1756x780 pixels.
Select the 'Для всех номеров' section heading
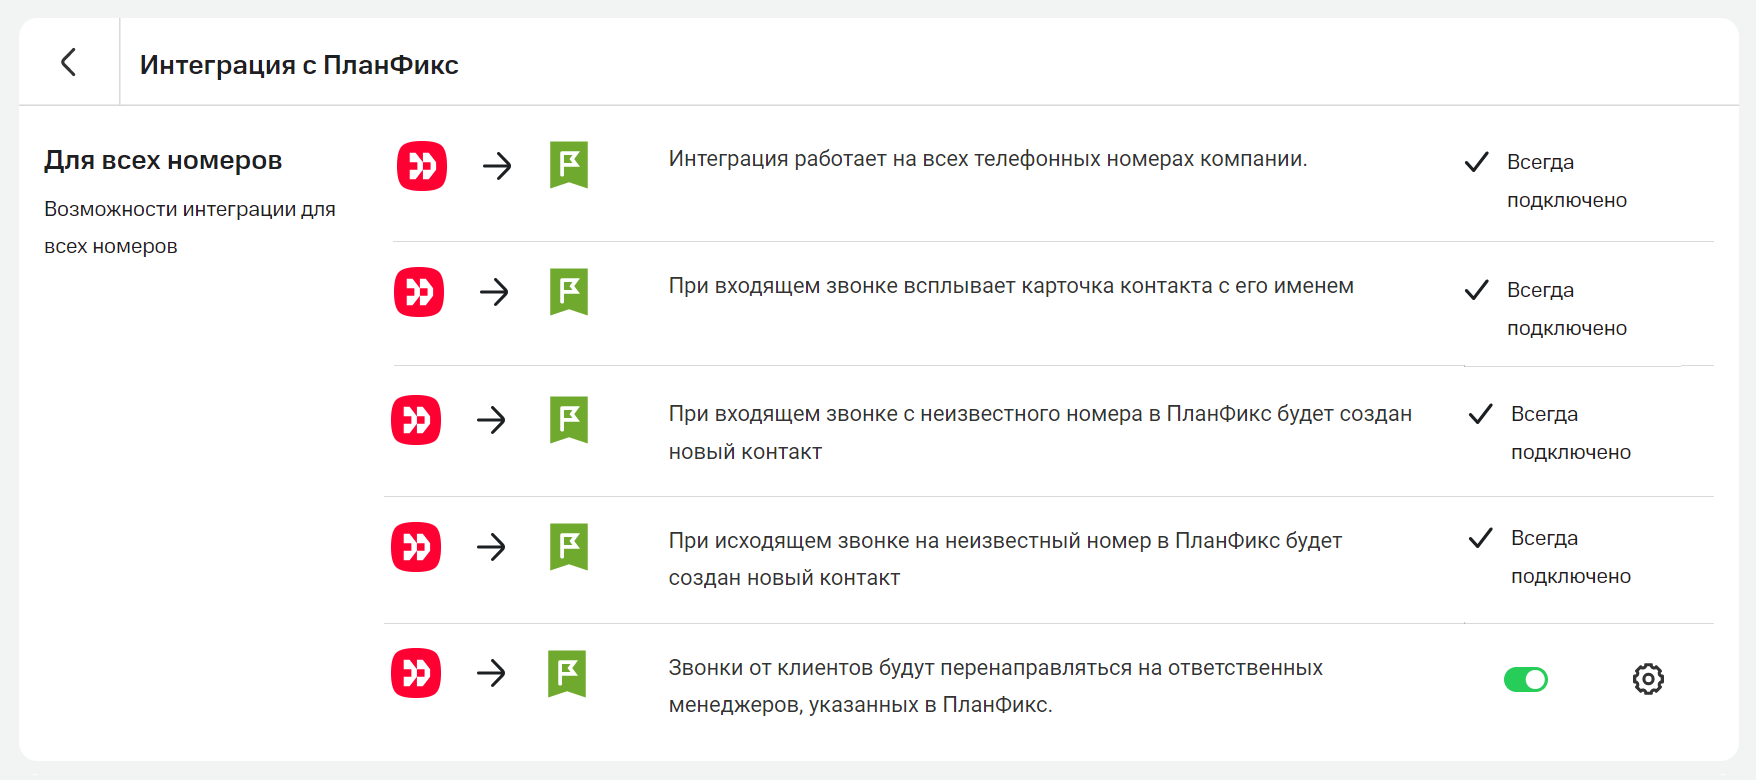(x=163, y=160)
